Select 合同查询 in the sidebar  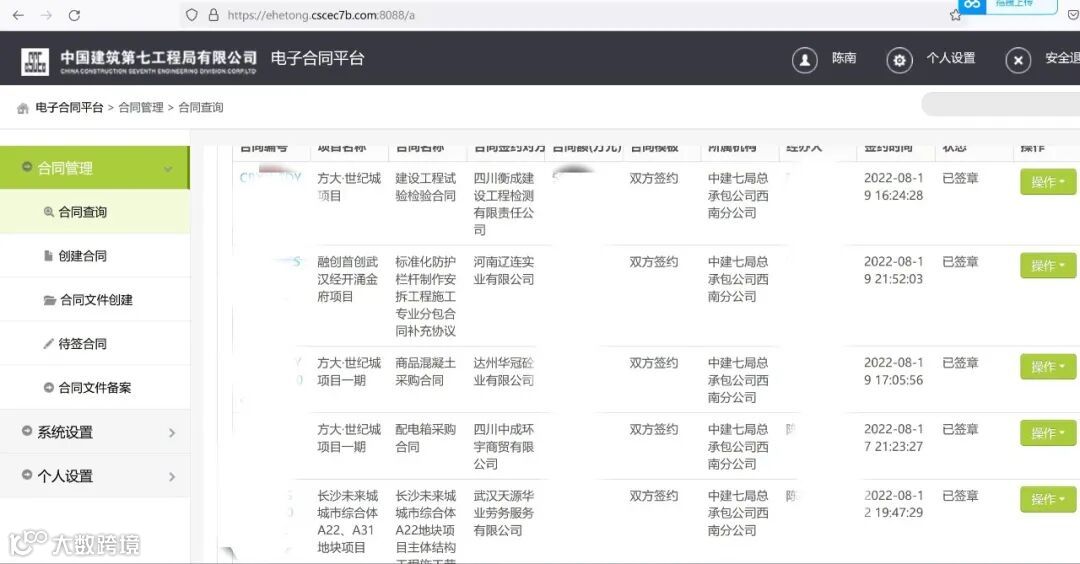tap(94, 211)
